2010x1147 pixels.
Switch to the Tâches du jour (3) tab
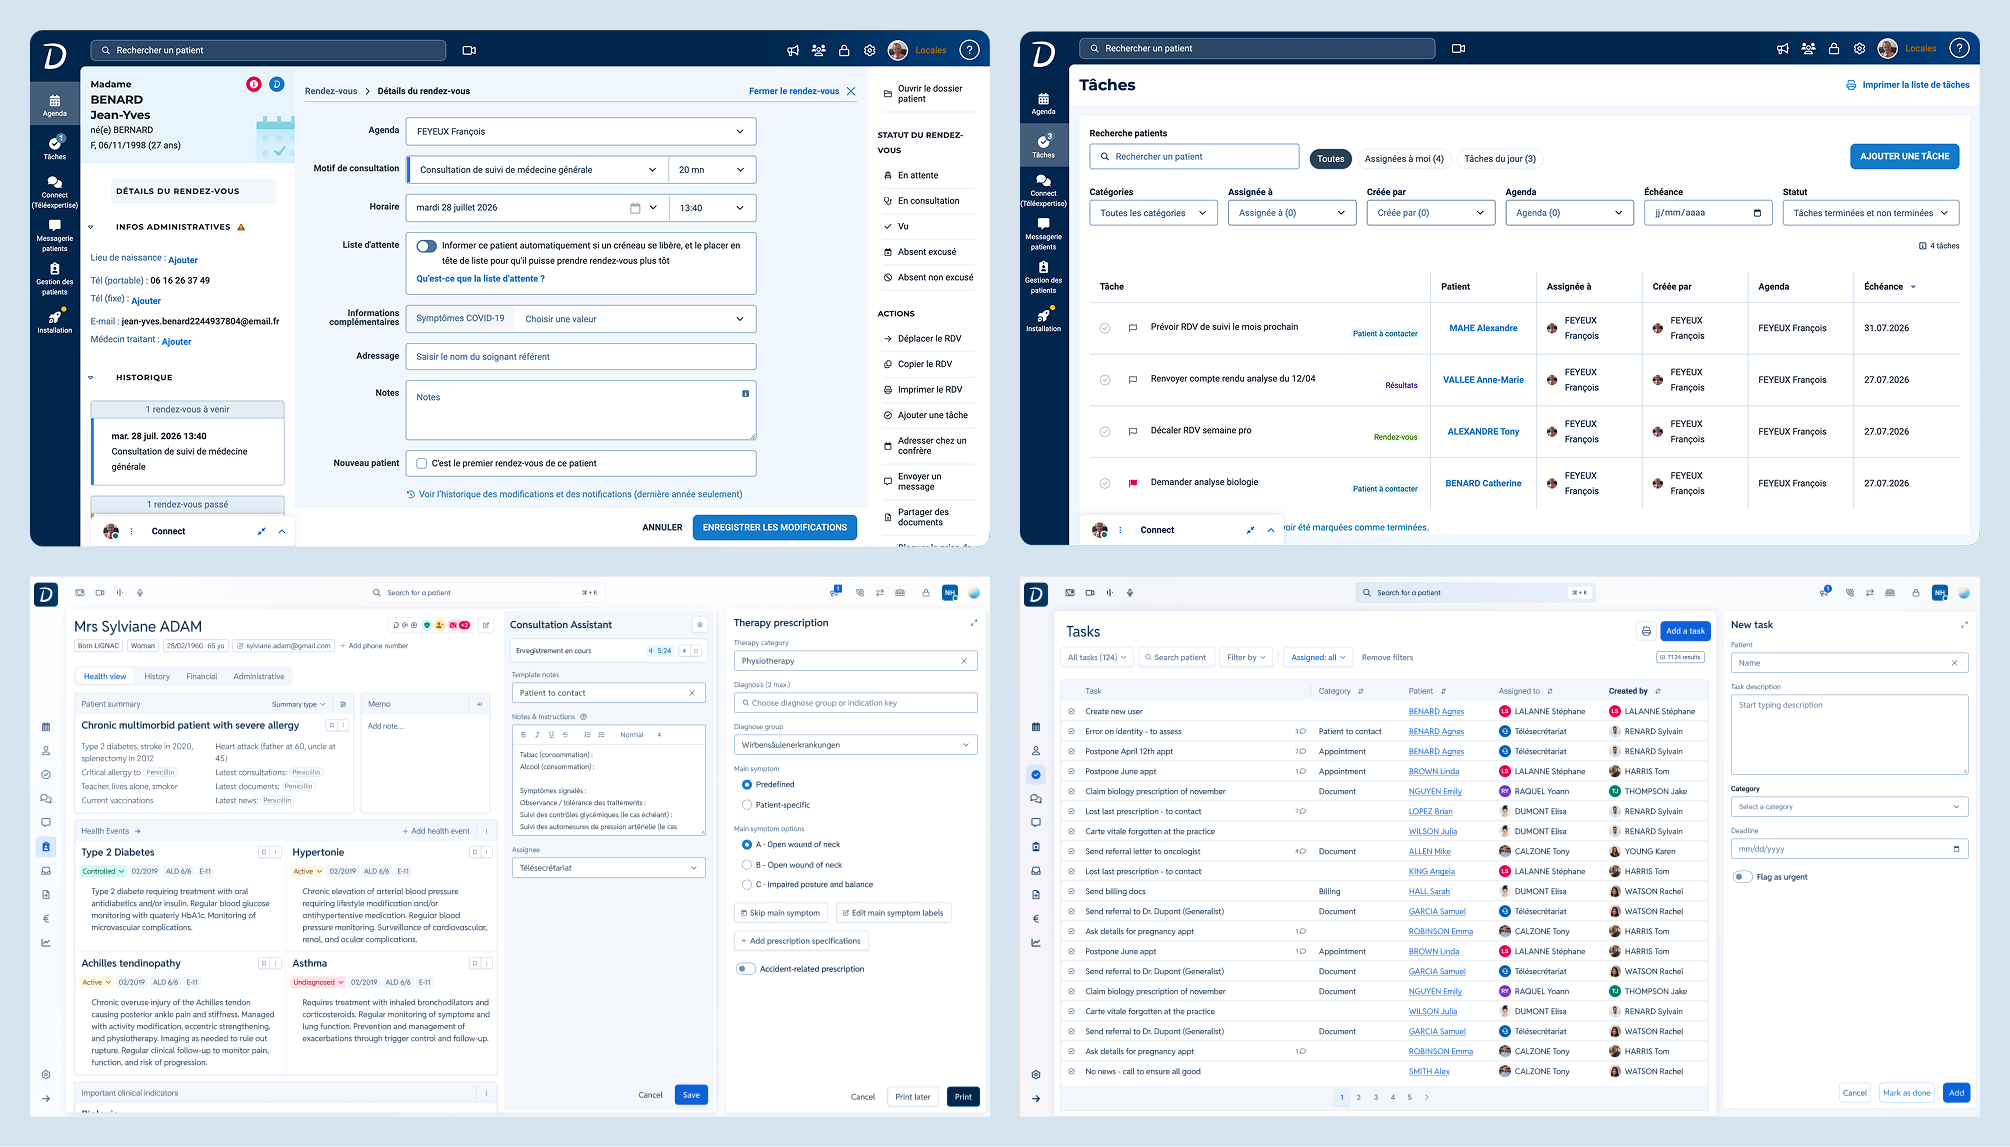(x=1499, y=159)
